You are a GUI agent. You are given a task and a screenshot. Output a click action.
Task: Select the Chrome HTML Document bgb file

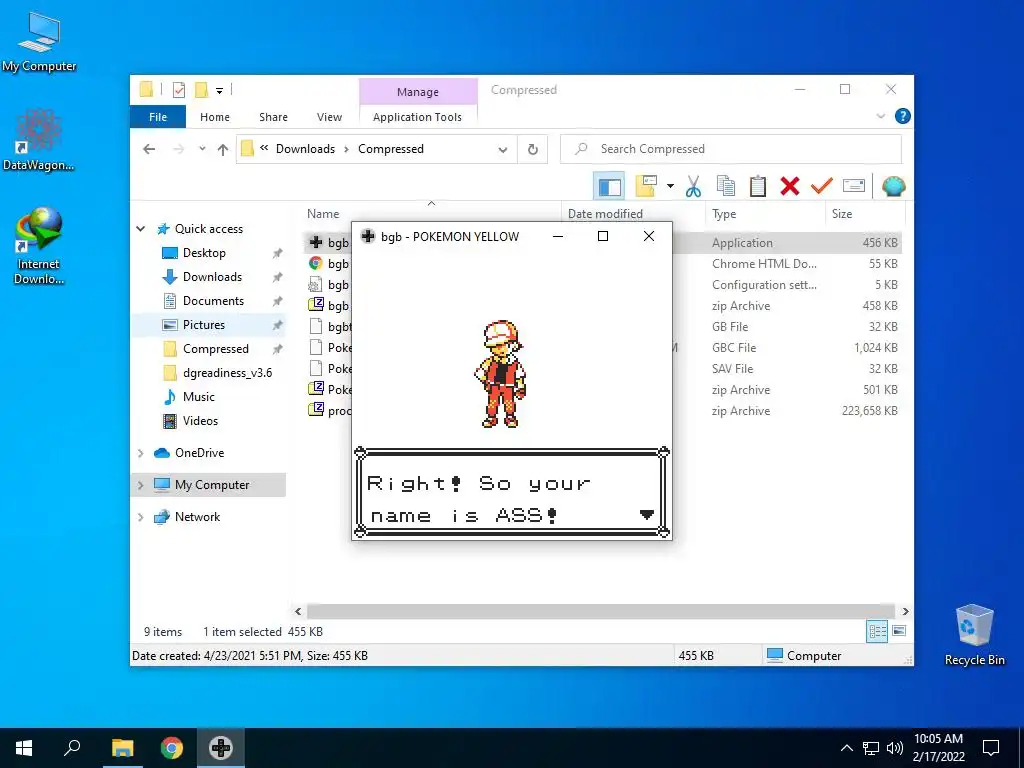603,264
